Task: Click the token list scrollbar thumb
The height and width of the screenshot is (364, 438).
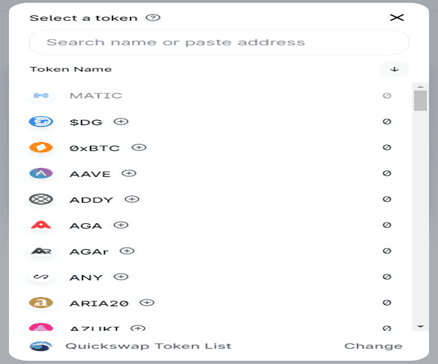Action: (x=420, y=101)
